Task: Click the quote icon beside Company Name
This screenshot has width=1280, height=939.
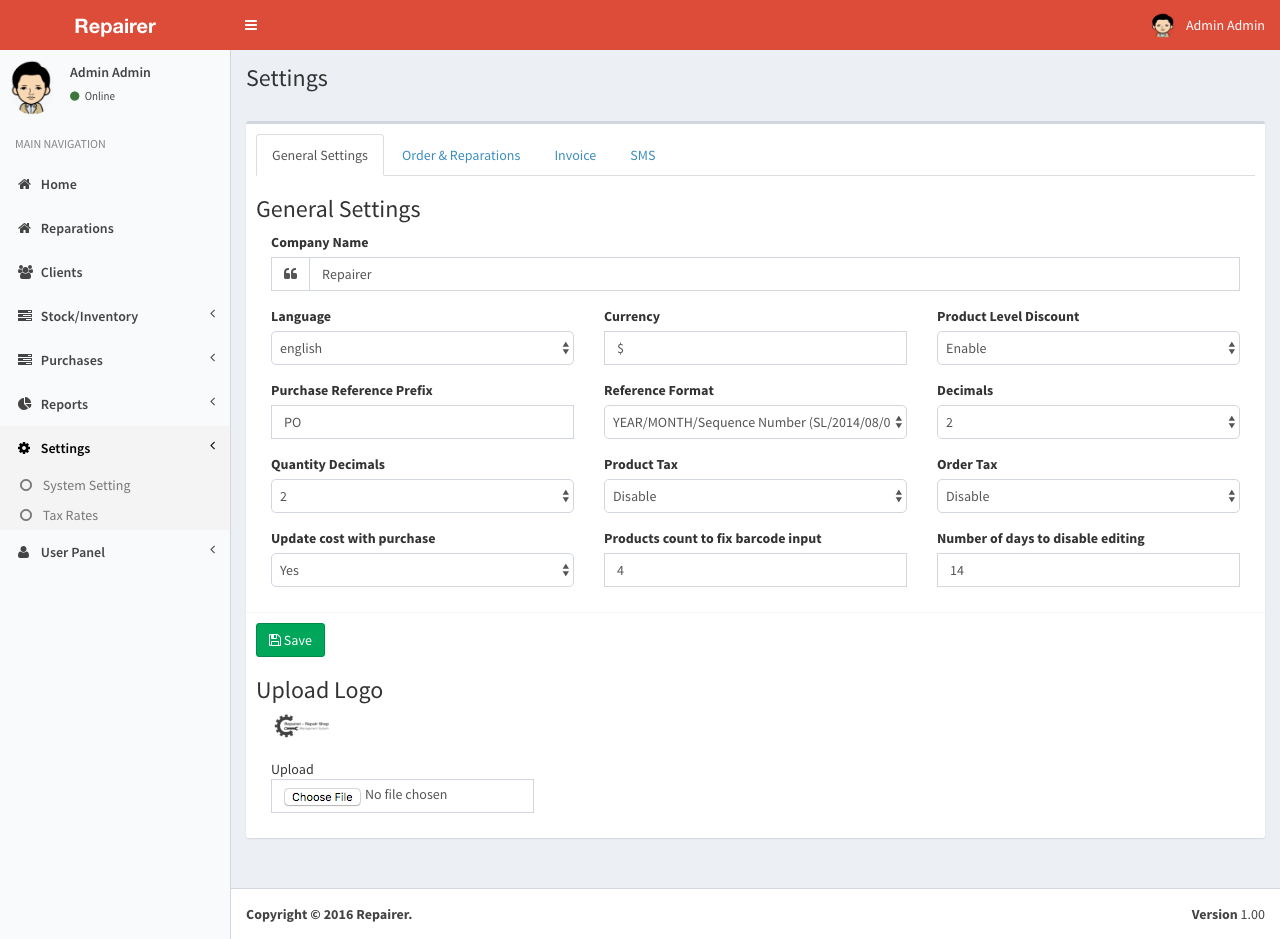Action: coord(290,274)
